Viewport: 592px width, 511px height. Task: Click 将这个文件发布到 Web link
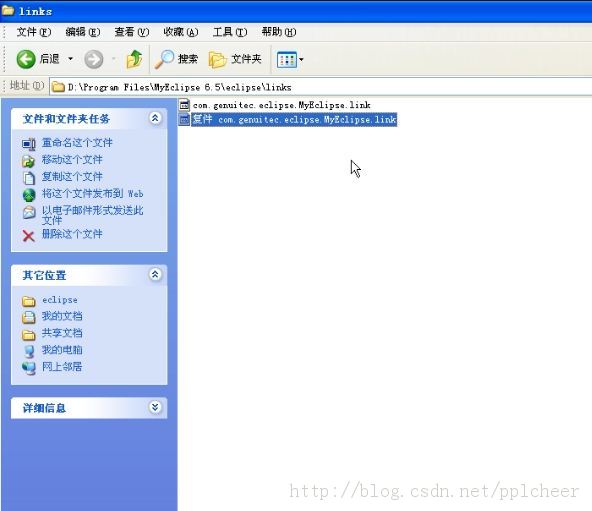pos(92,194)
